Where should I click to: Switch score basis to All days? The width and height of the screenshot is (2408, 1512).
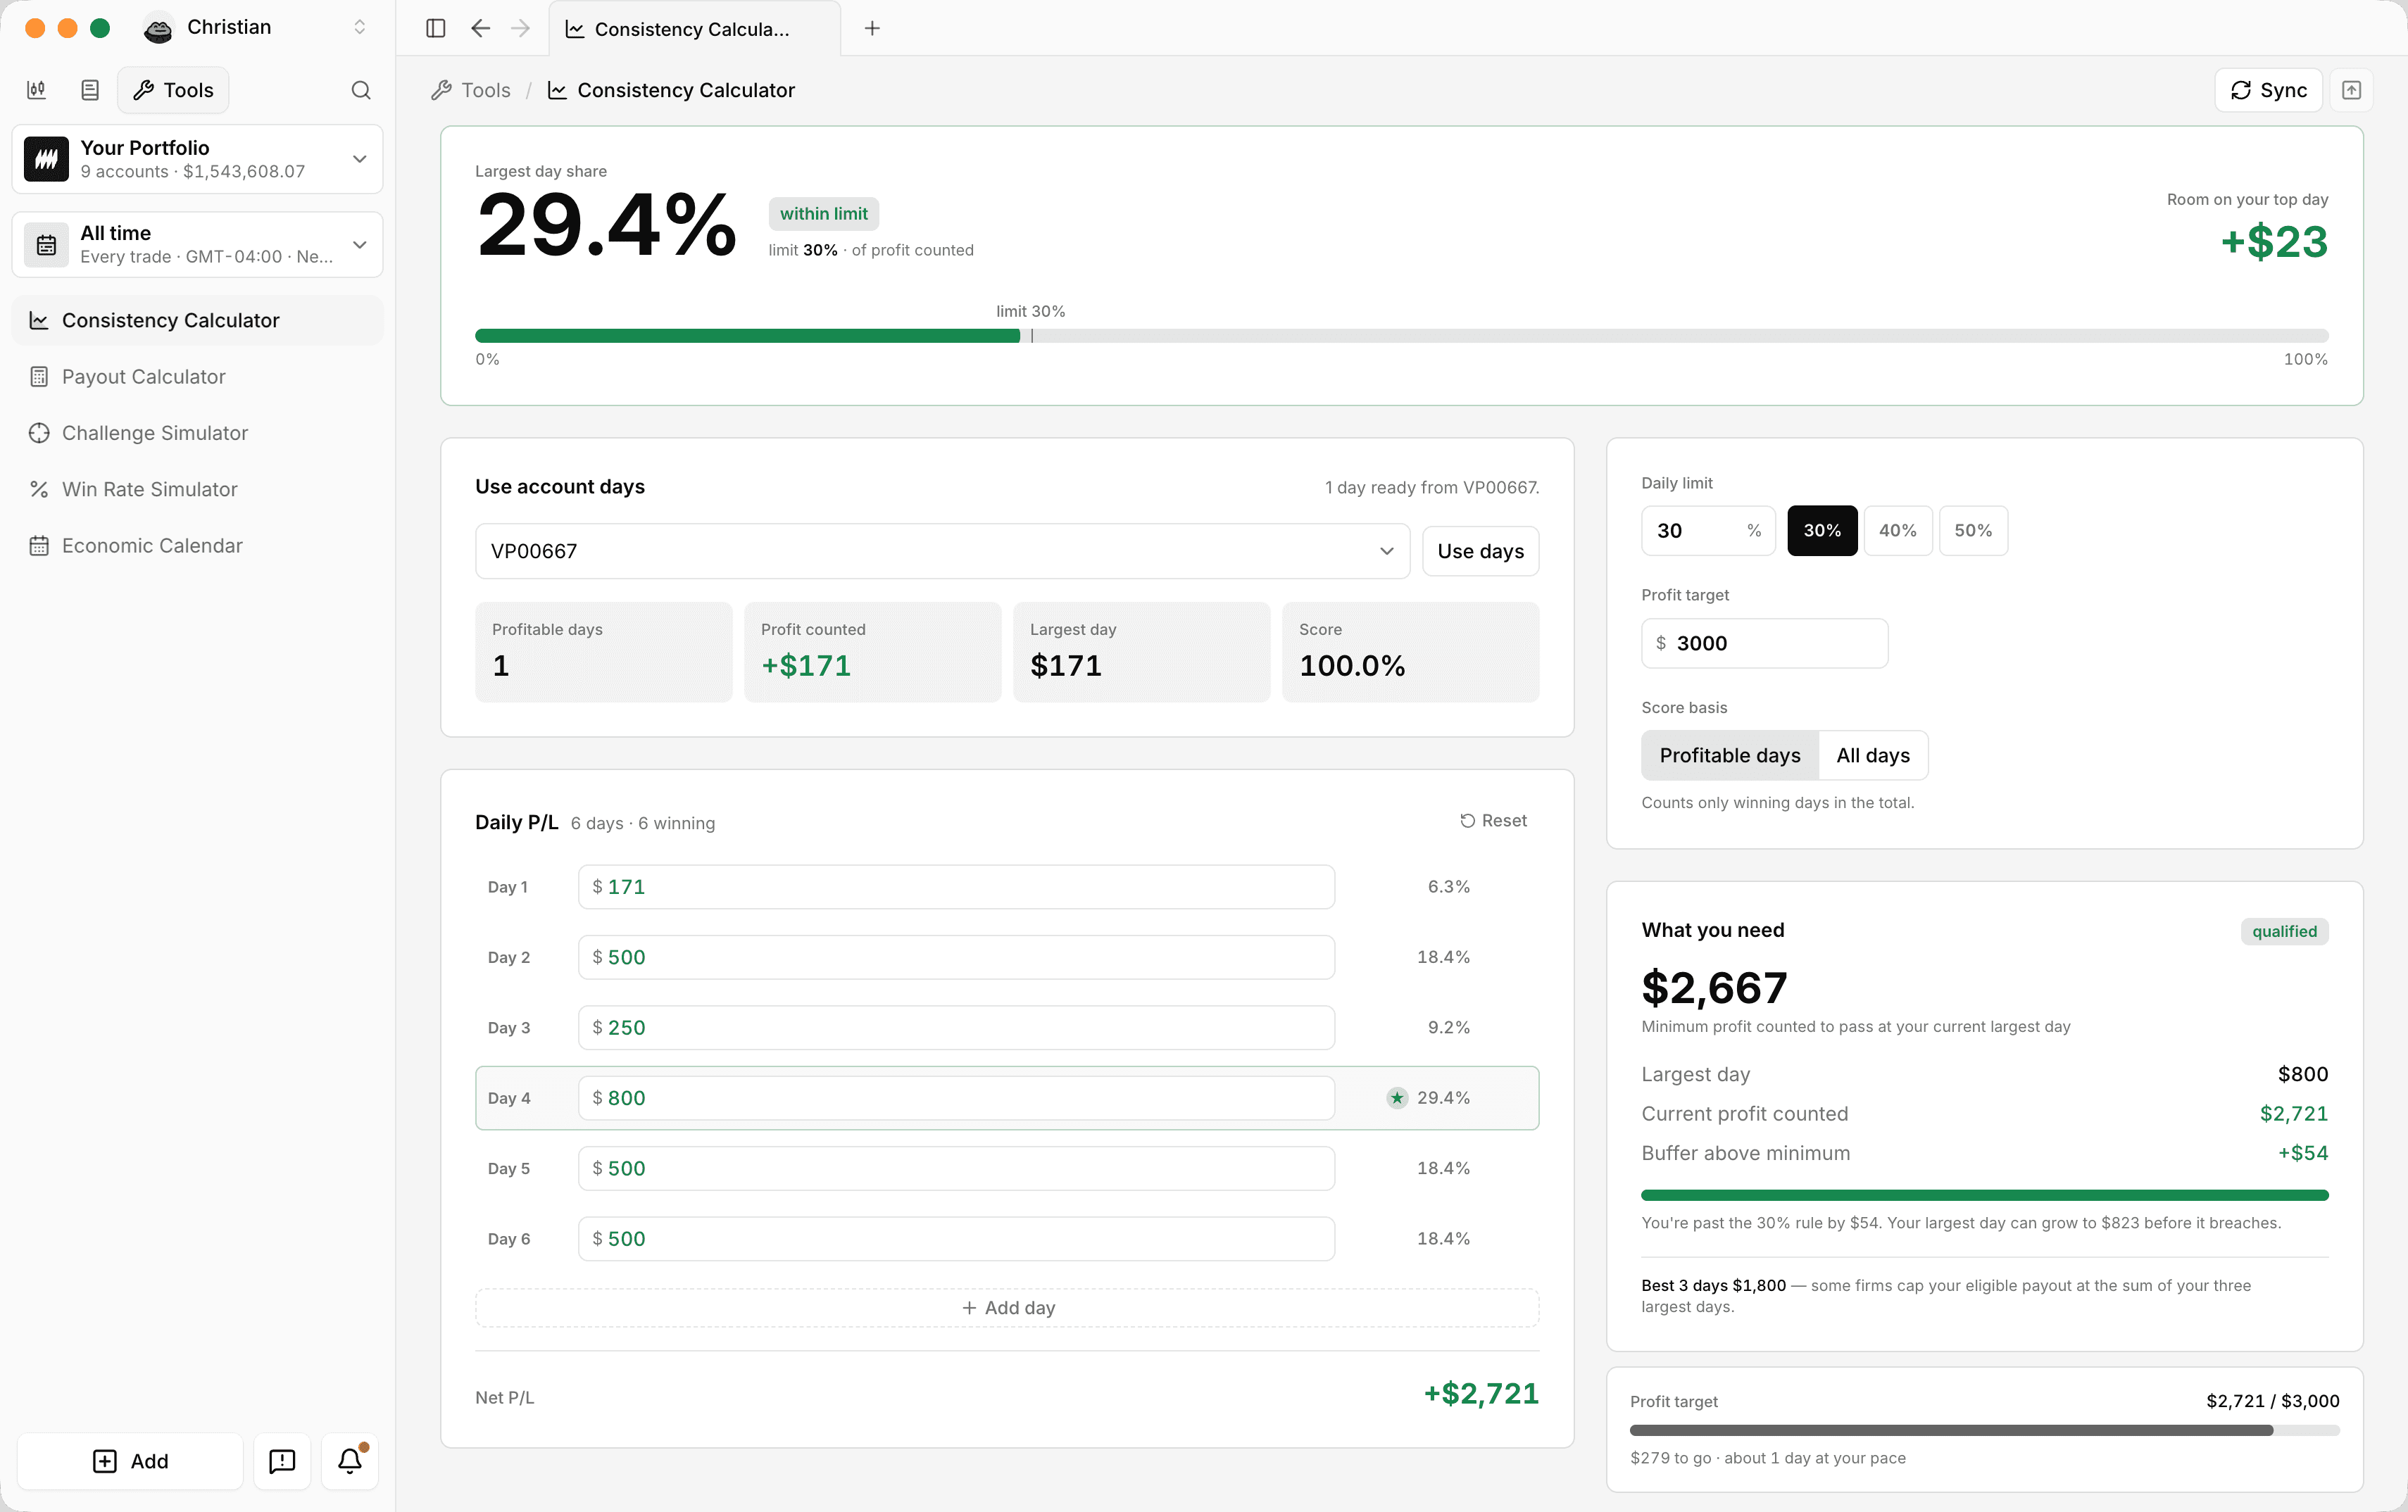(1873, 755)
